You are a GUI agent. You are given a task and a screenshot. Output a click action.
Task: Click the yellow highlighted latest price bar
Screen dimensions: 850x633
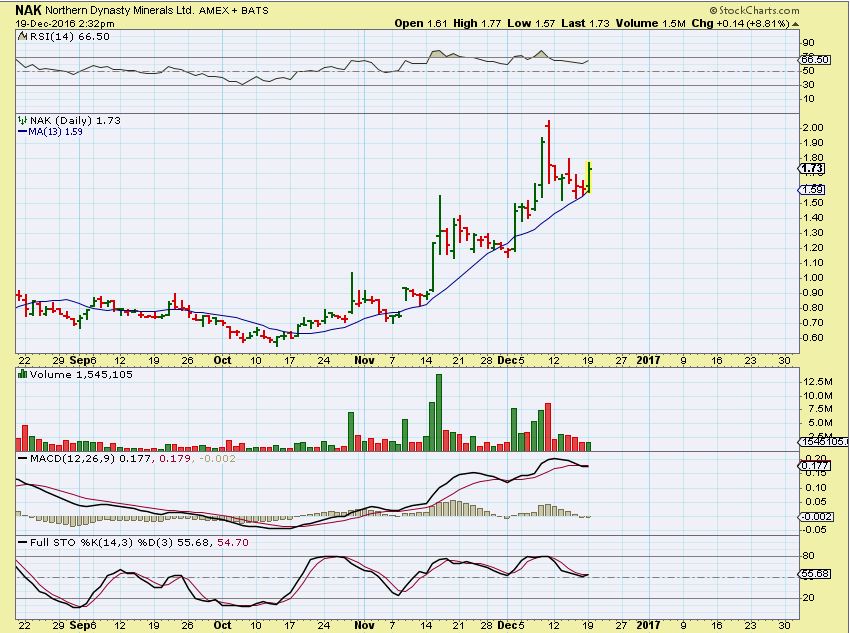click(589, 177)
